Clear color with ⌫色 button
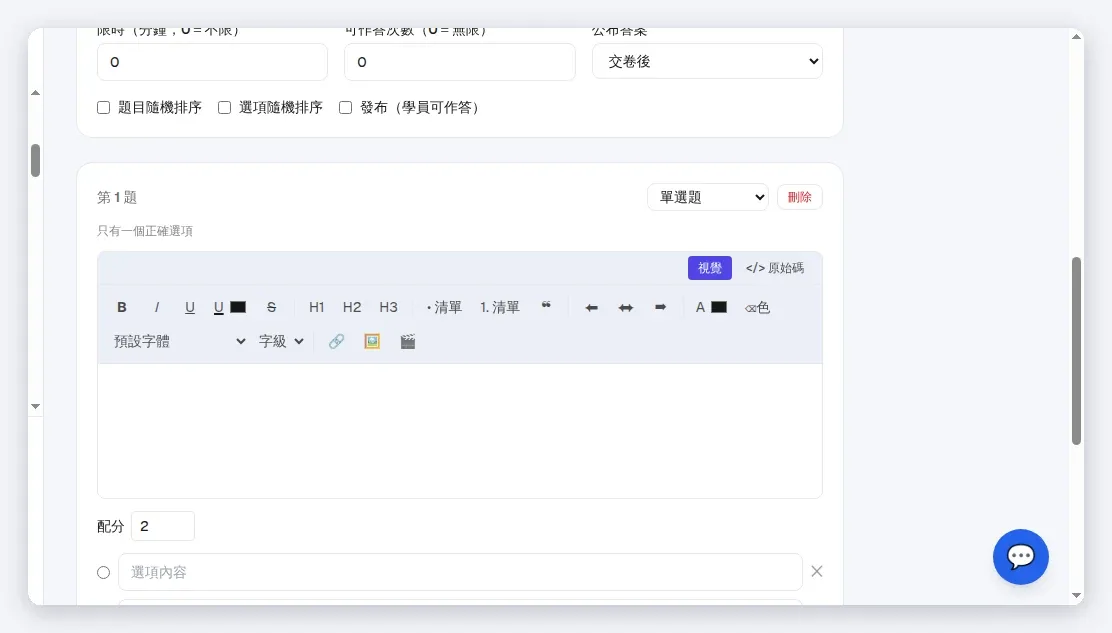Viewport: 1112px width, 633px height. [757, 307]
